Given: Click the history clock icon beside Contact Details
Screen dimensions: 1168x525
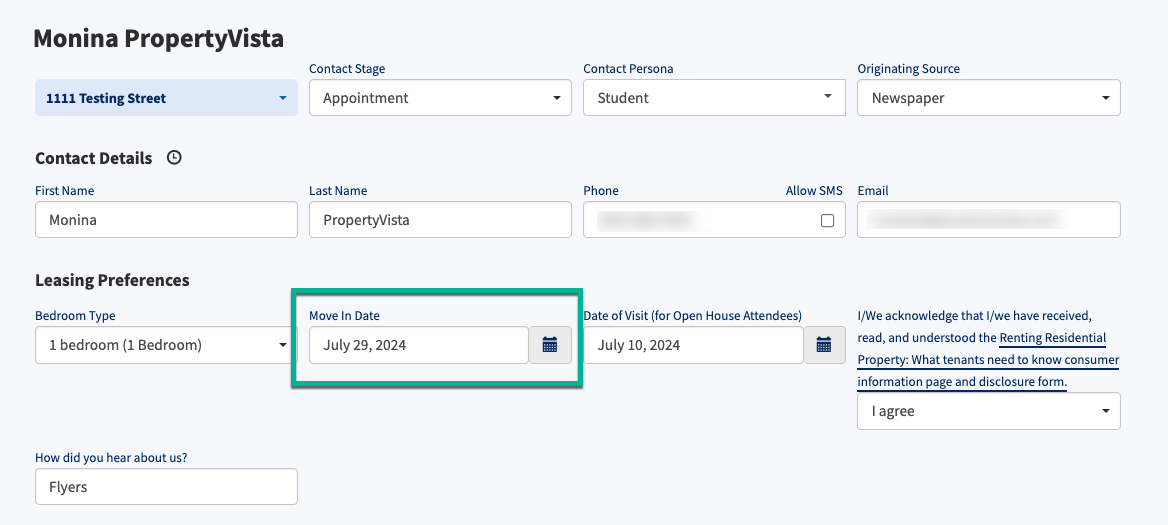Looking at the screenshot, I should [174, 158].
